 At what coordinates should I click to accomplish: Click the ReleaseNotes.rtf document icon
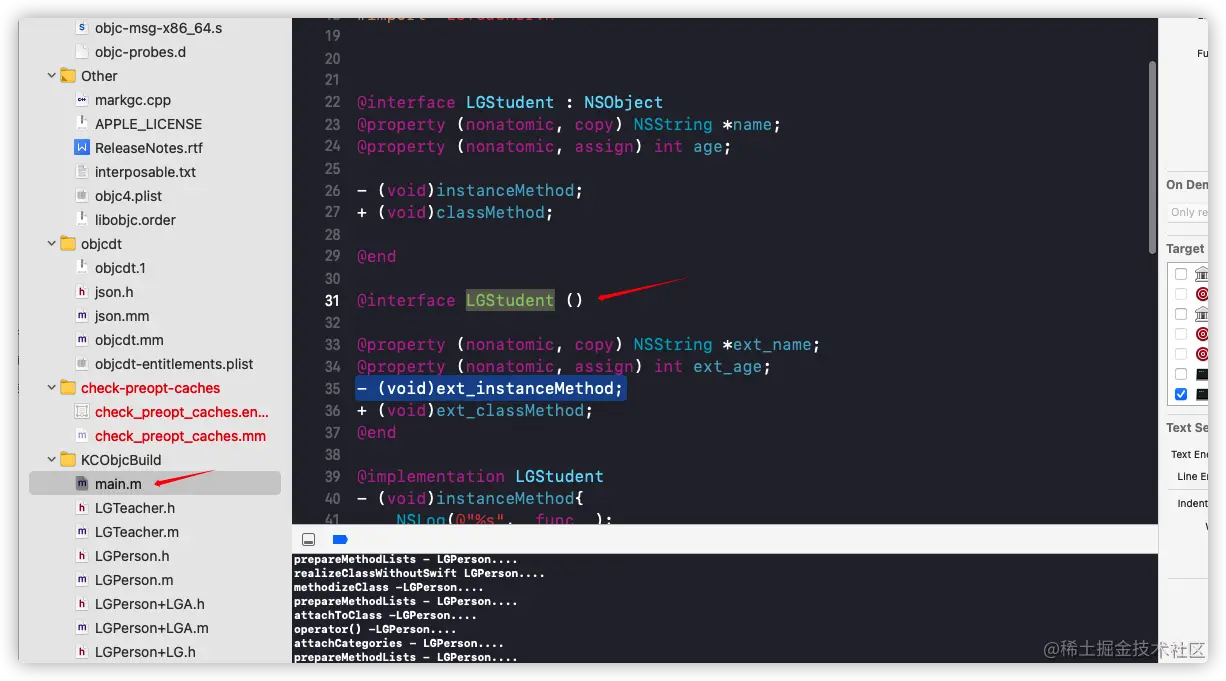(82, 148)
